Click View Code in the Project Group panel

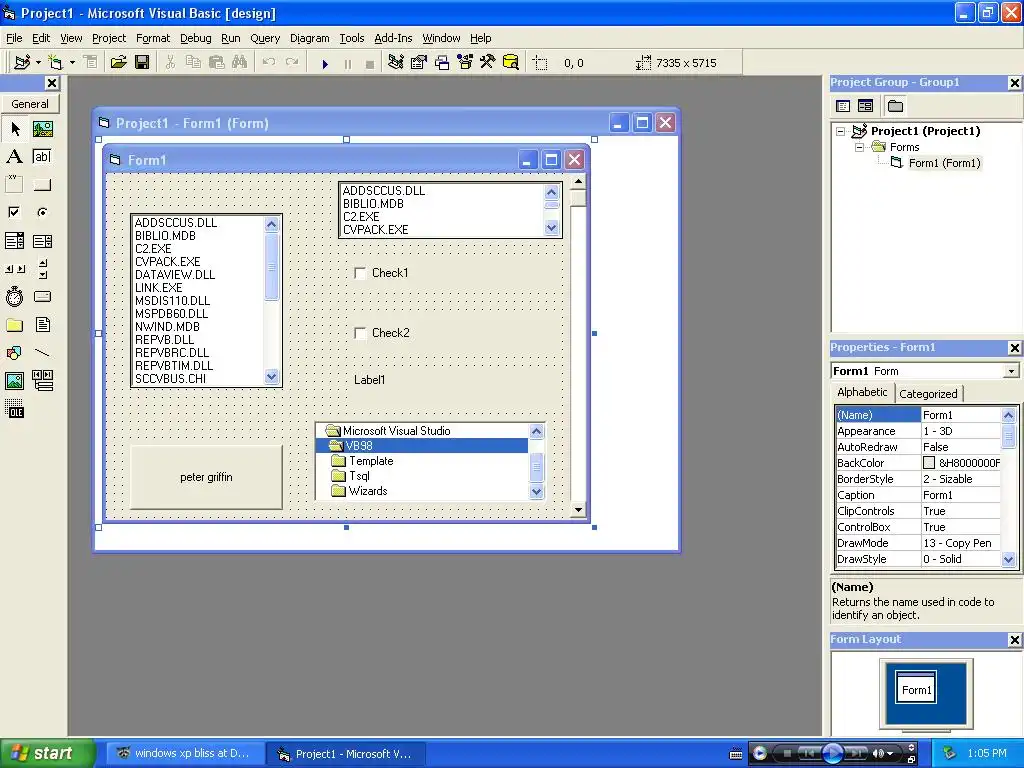pos(843,106)
